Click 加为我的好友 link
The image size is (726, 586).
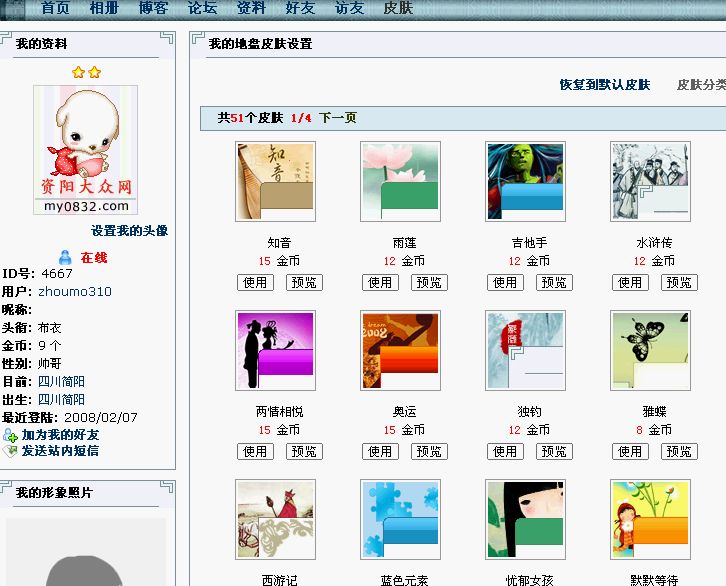tap(60, 435)
